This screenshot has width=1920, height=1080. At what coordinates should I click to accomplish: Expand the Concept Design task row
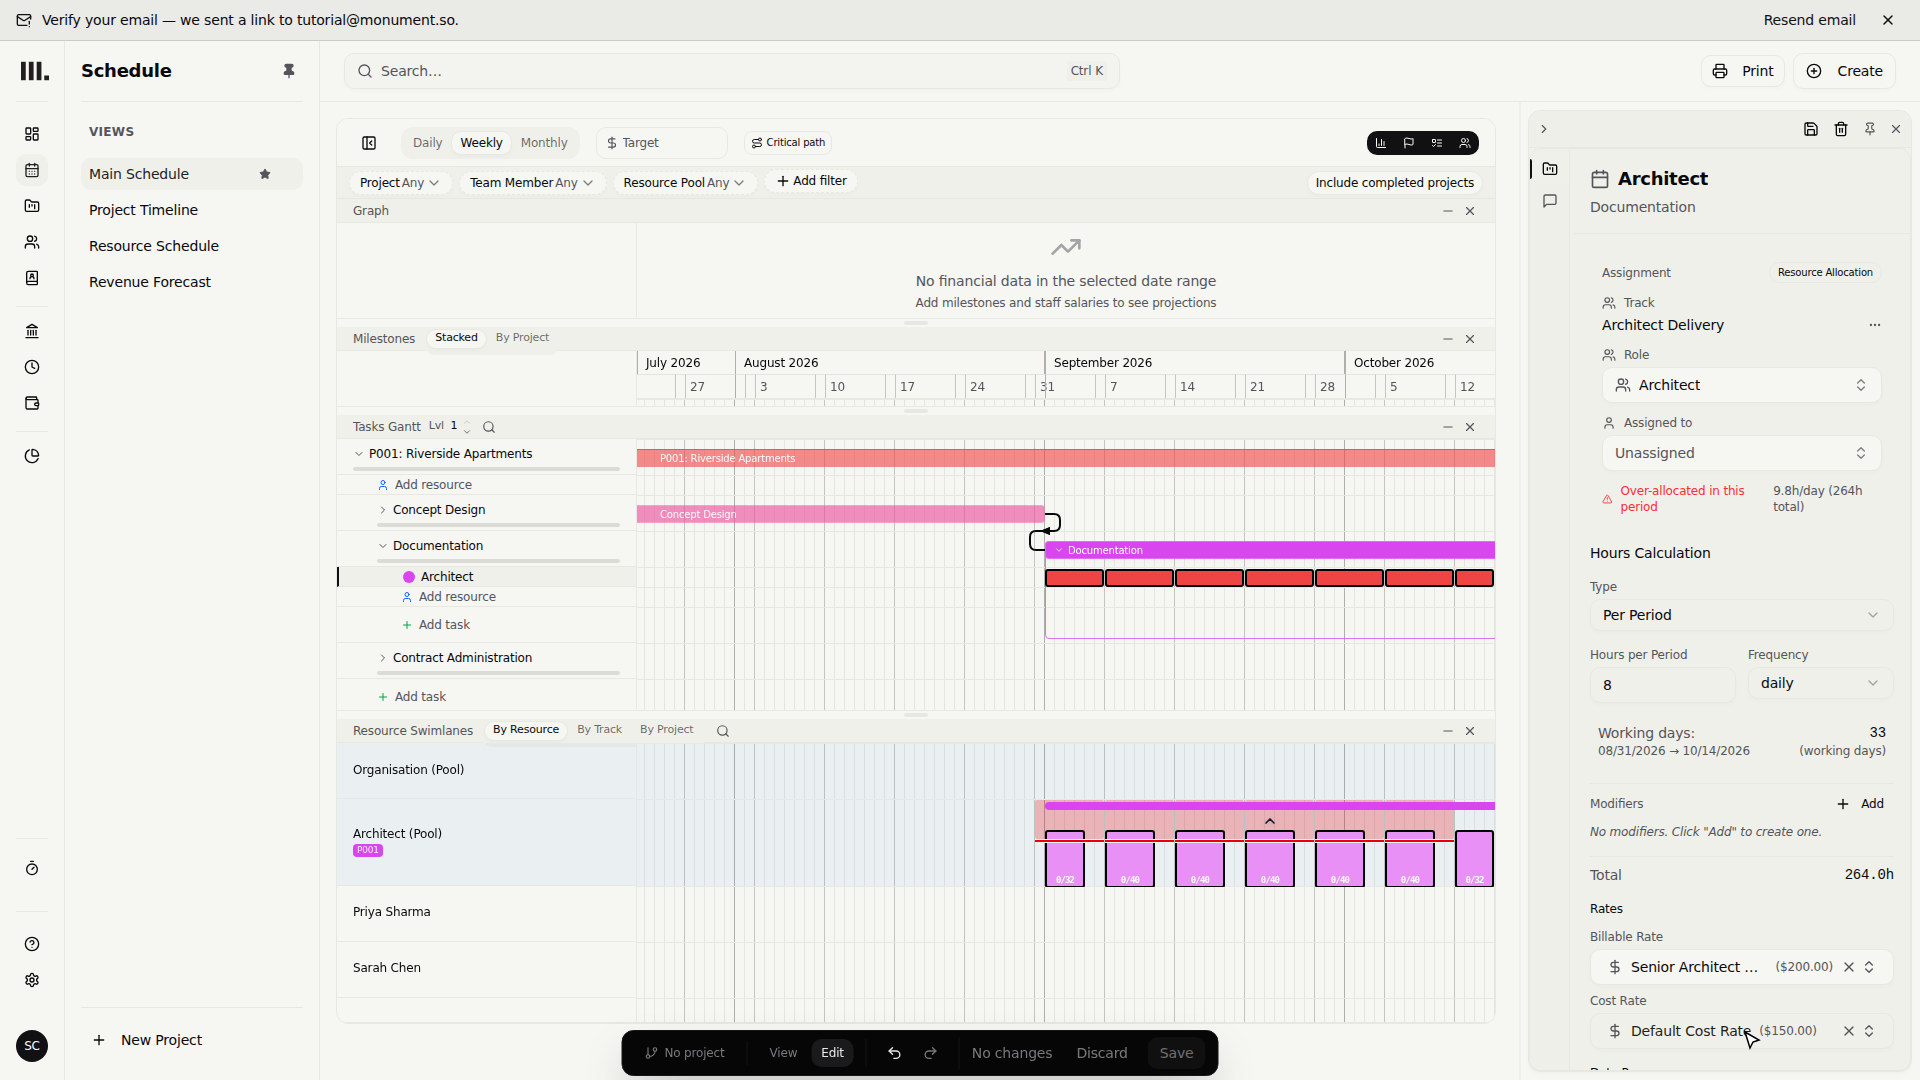382,510
